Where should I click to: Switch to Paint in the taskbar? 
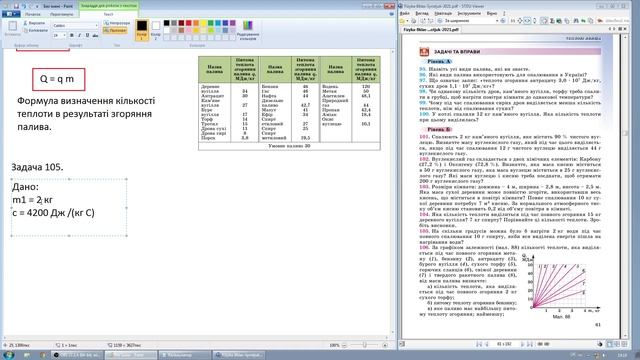tap(131, 355)
